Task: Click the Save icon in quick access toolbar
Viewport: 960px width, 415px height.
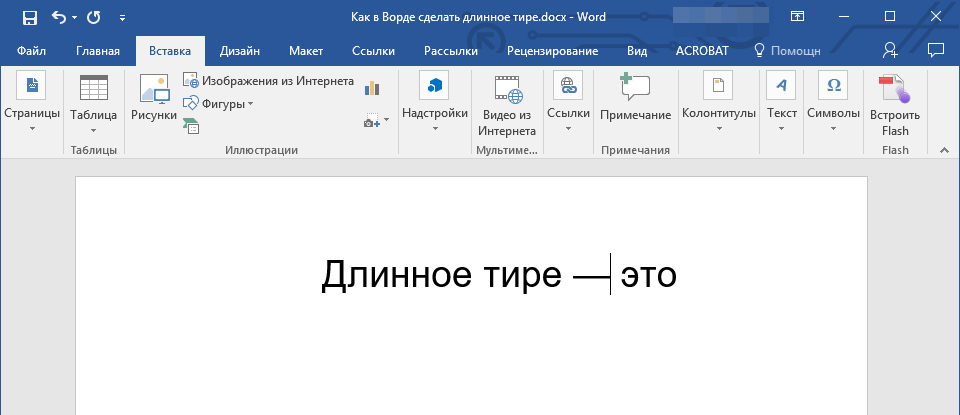Action: [x=29, y=17]
